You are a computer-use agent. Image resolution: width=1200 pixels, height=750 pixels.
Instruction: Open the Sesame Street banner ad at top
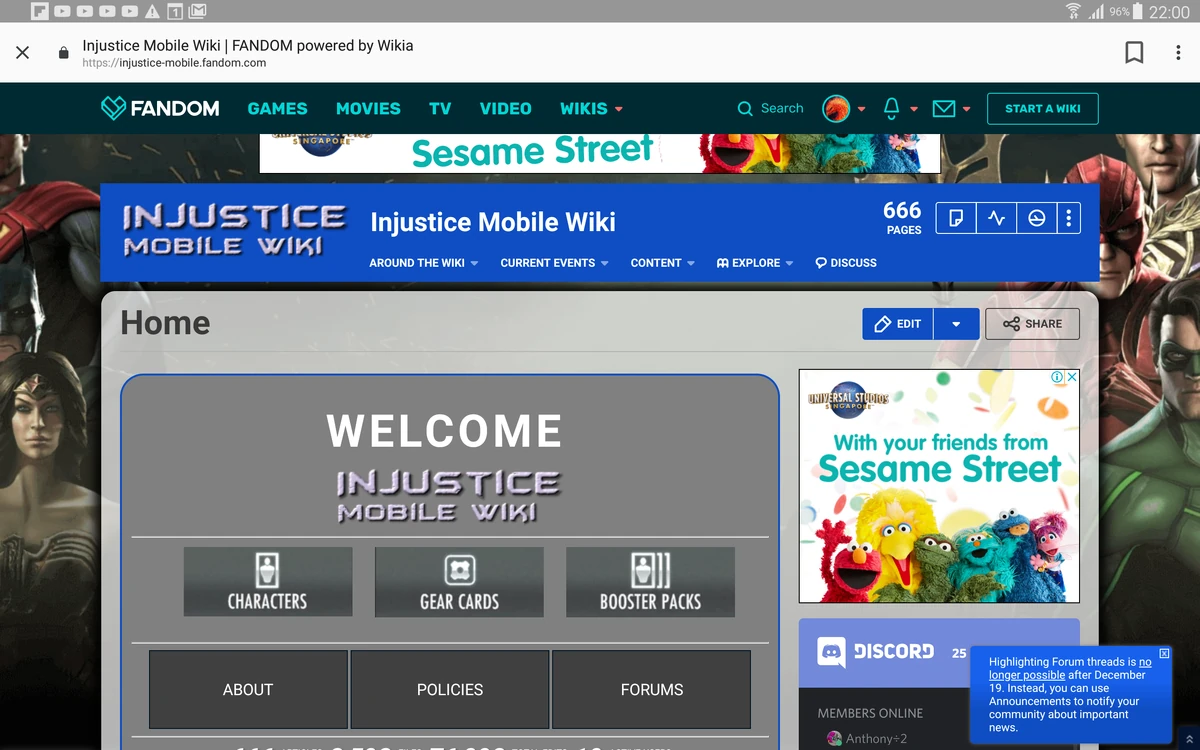(600, 153)
